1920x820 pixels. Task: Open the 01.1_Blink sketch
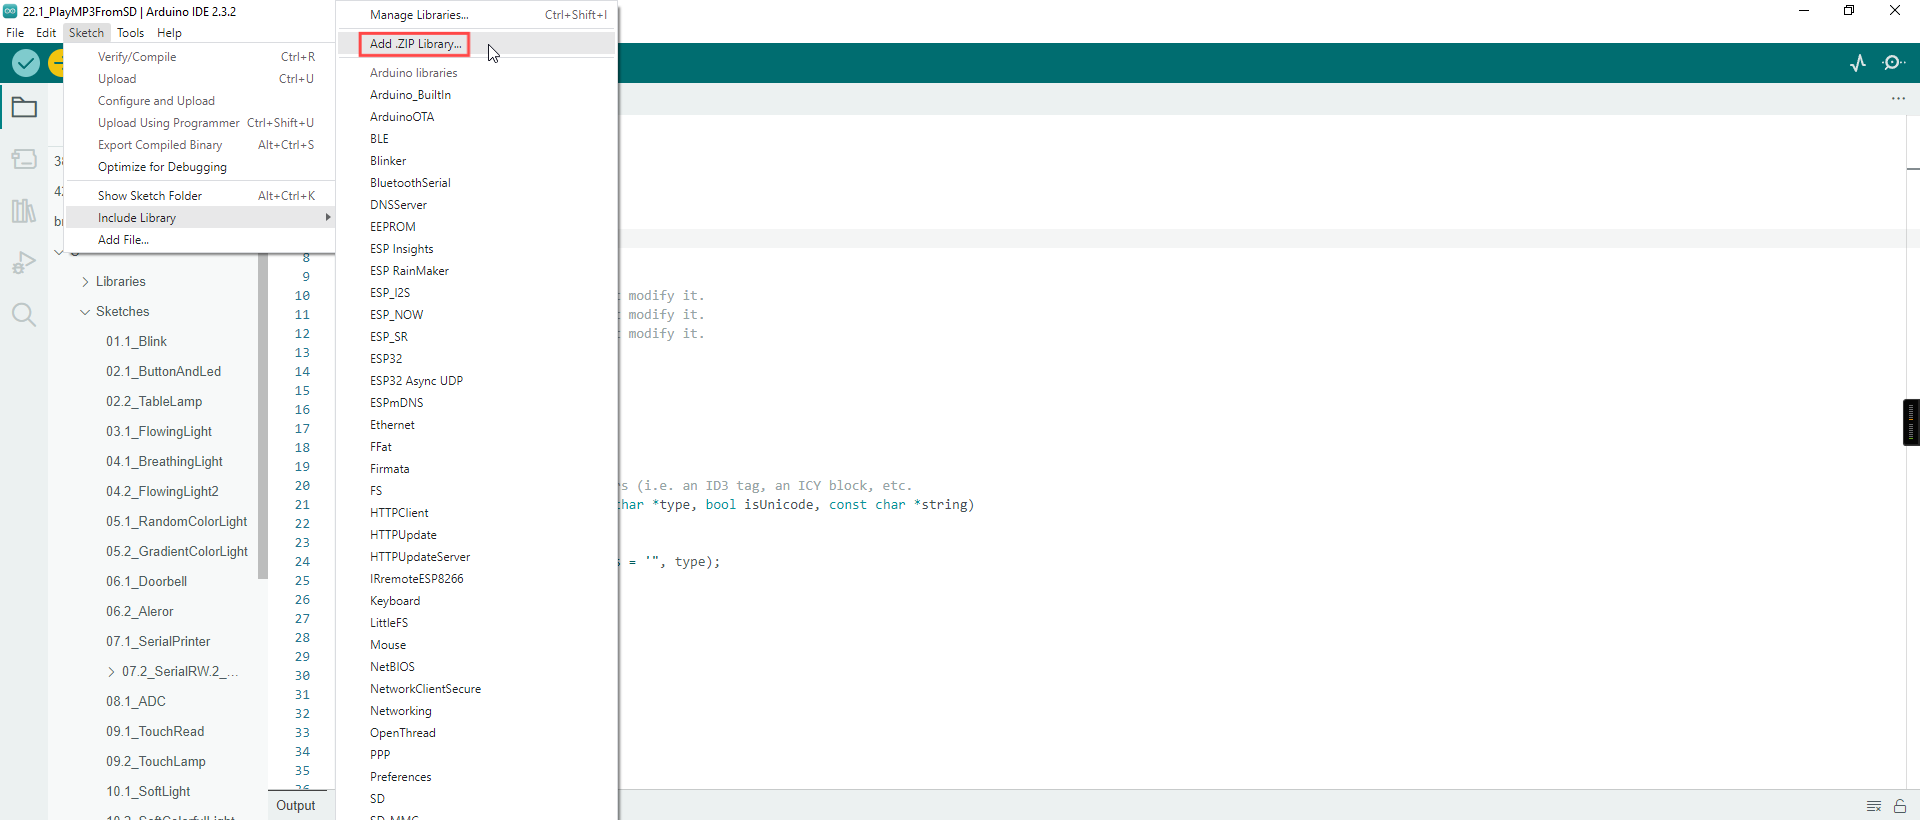pyautogui.click(x=136, y=342)
